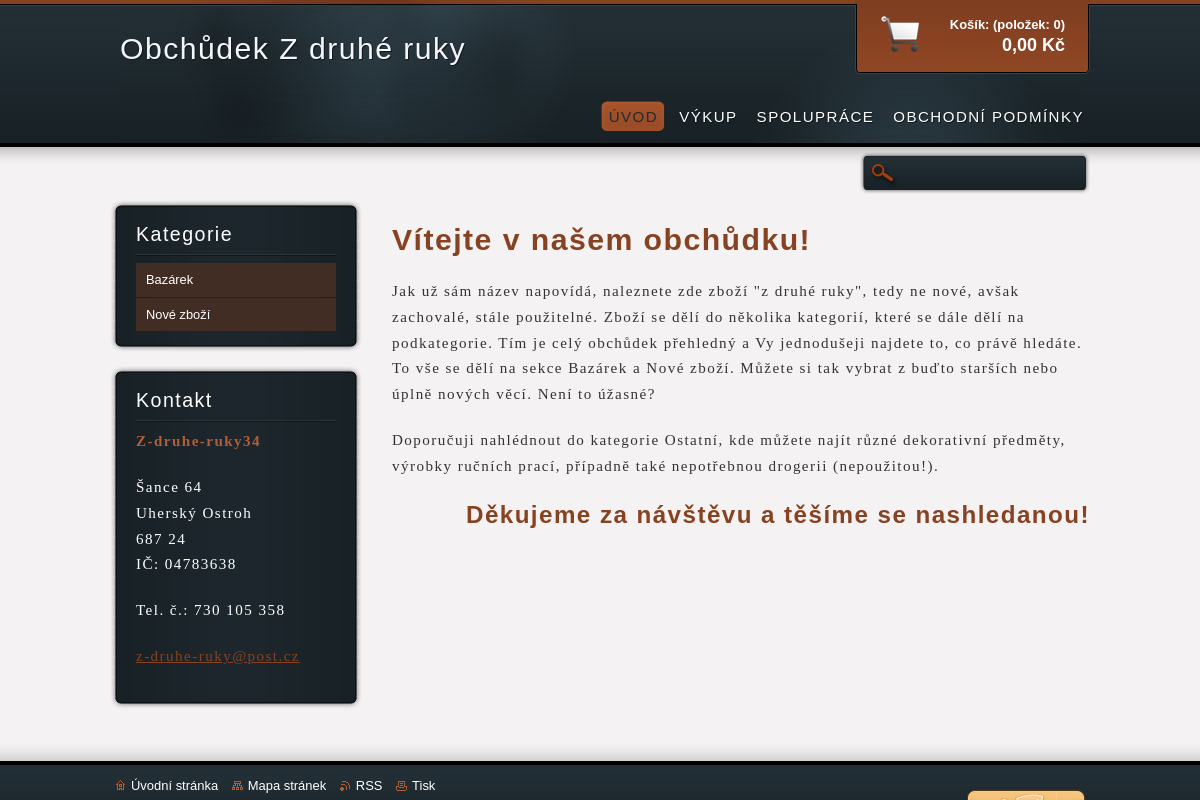Click the home icon beside Úvodní stránka
Image resolution: width=1200 pixels, height=800 pixels.
click(121, 785)
